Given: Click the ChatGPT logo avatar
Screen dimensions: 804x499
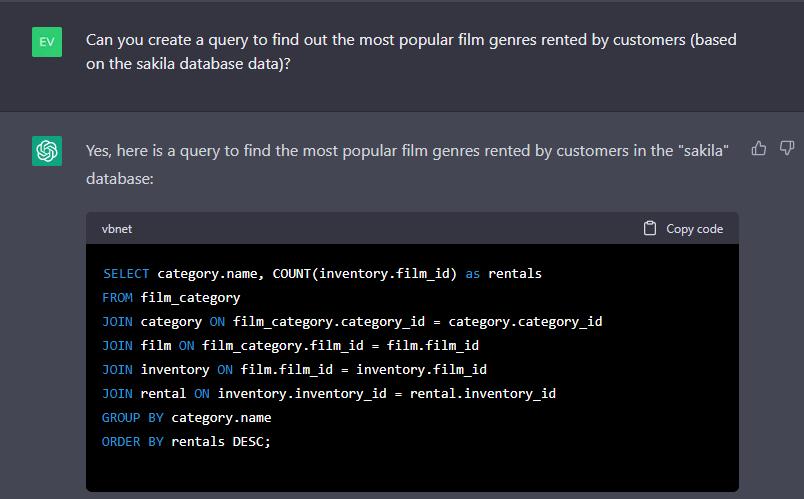Looking at the screenshot, I should tap(47, 151).
